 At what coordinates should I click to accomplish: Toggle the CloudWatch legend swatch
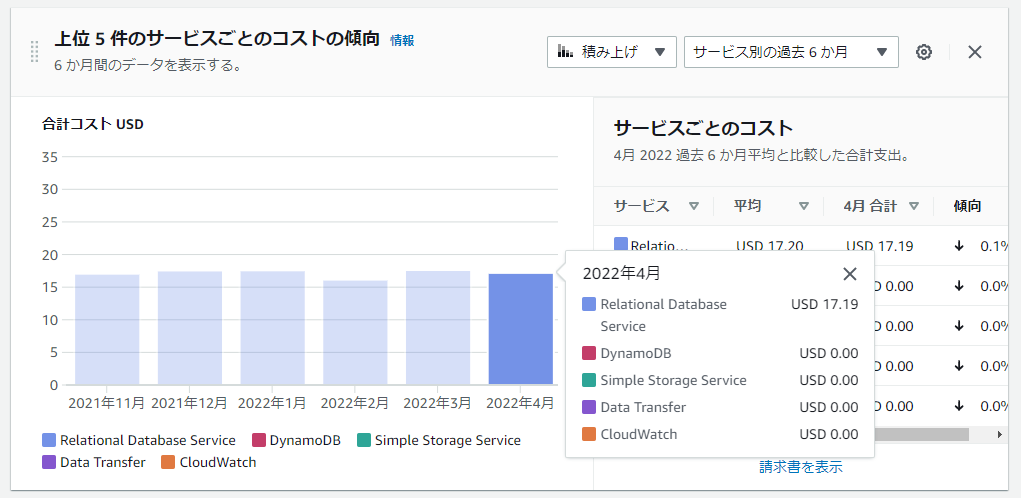[x=168, y=462]
